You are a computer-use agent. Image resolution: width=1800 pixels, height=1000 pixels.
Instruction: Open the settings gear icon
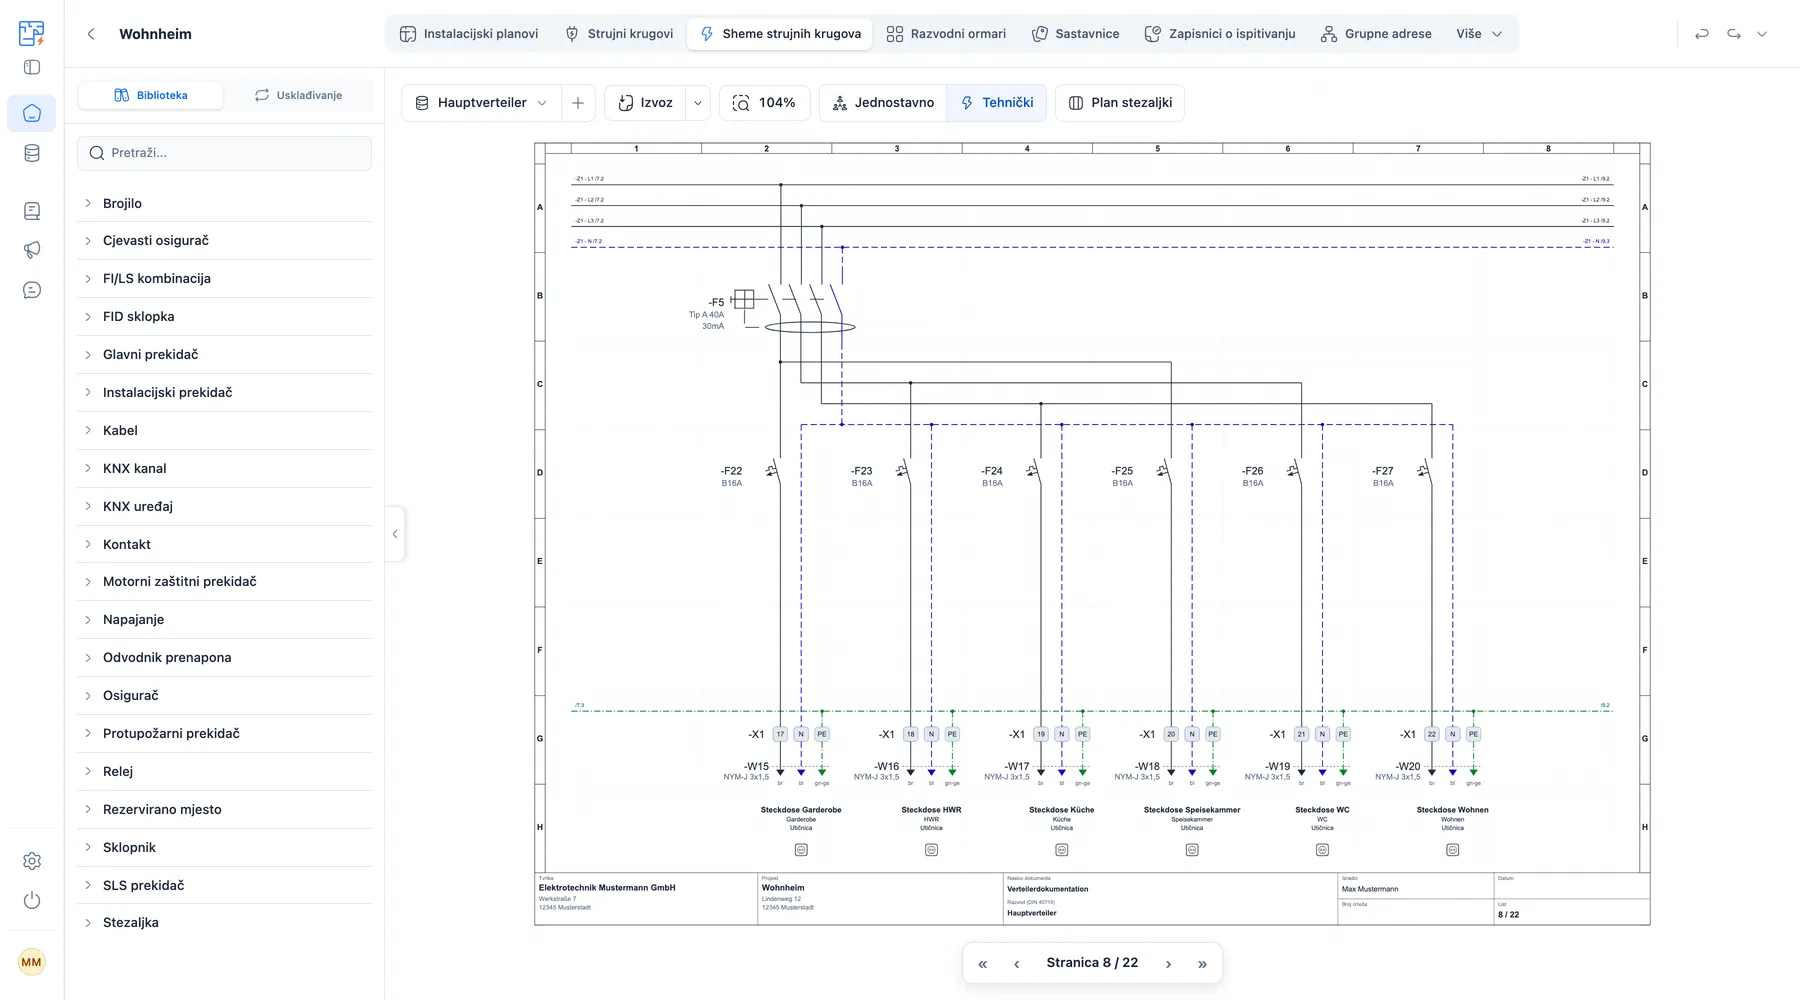pos(32,861)
